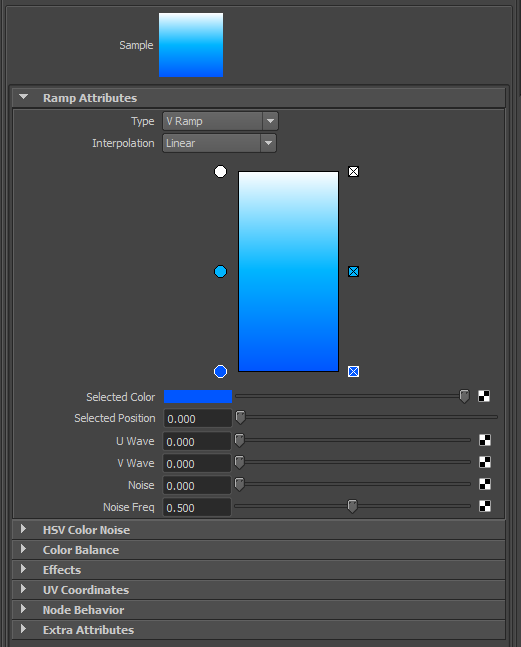The image size is (521, 647).
Task: Click the Noise Freq label
Action: click(129, 507)
